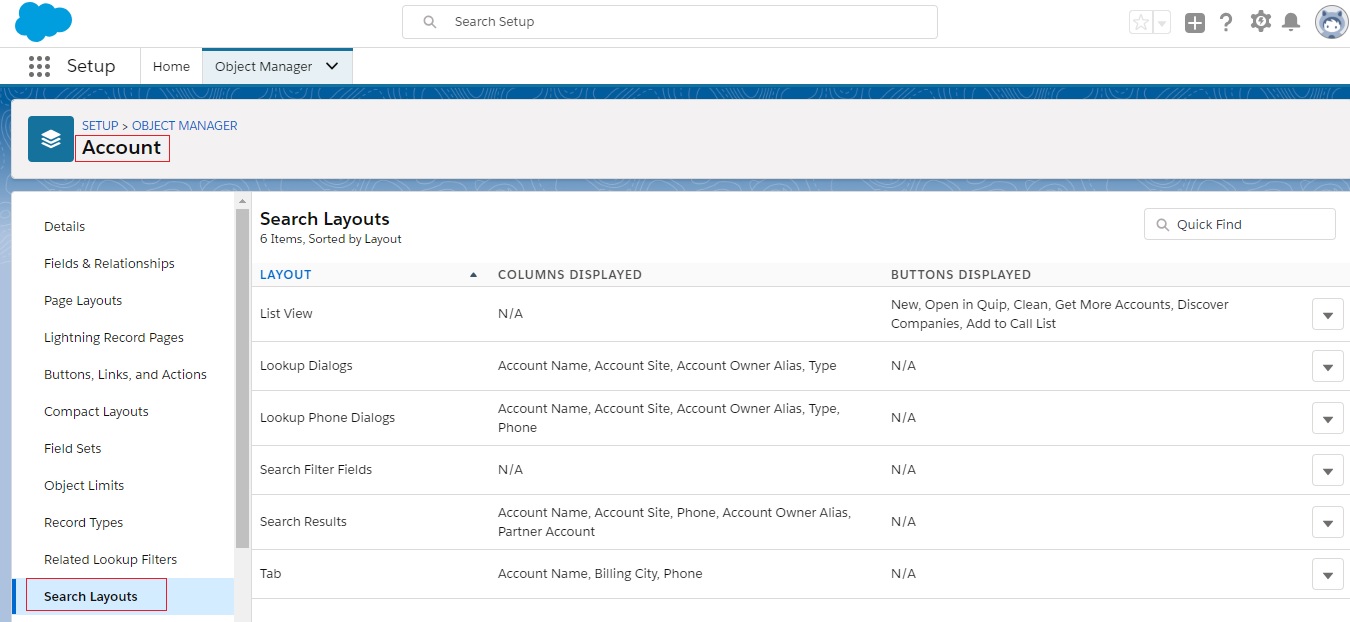1350x622 pixels.
Task: Click the user avatar profile icon
Action: [x=1330, y=21]
